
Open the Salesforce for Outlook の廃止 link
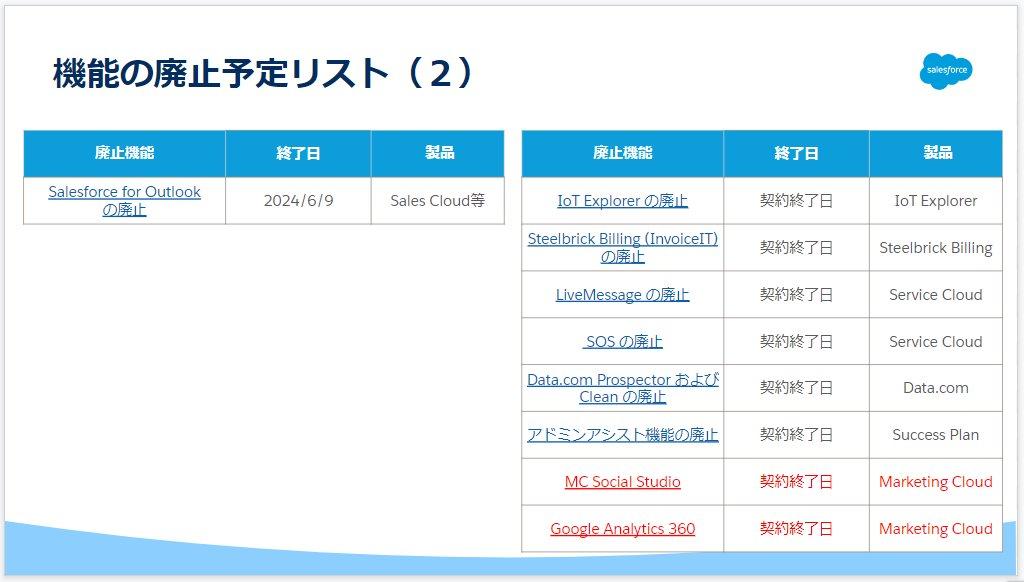[x=124, y=201]
